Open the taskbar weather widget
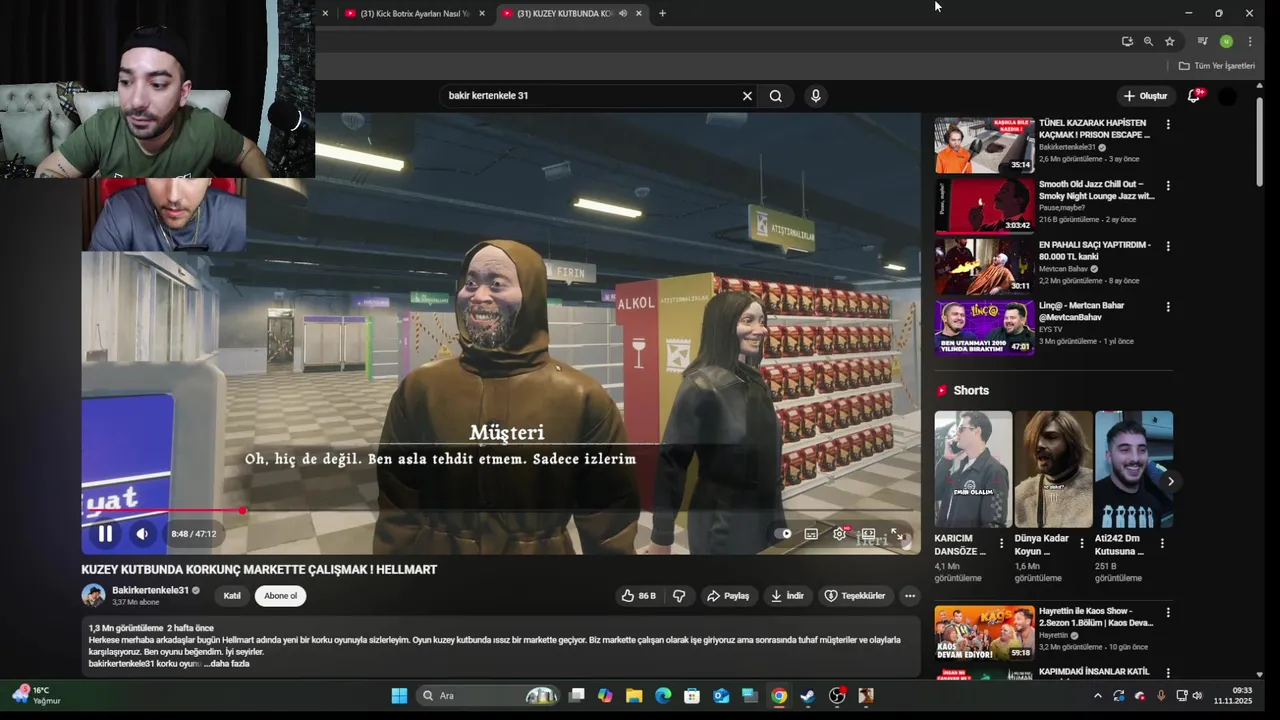1280x720 pixels. 35,695
